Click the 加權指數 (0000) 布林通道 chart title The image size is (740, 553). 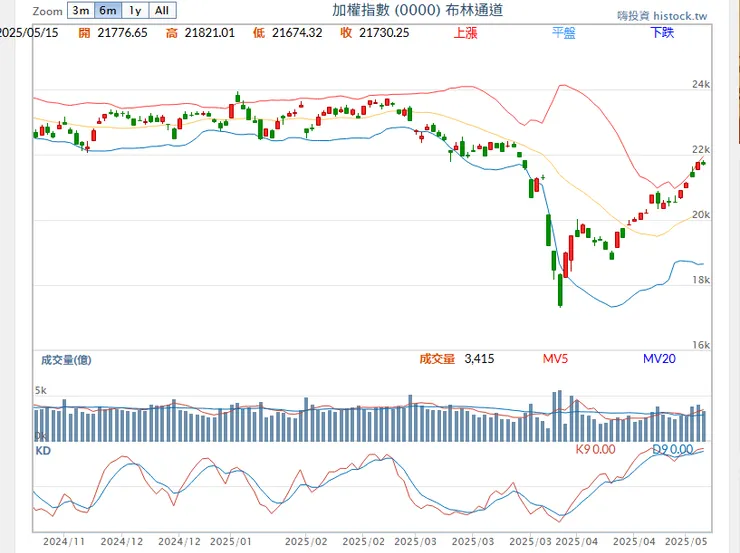[417, 11]
